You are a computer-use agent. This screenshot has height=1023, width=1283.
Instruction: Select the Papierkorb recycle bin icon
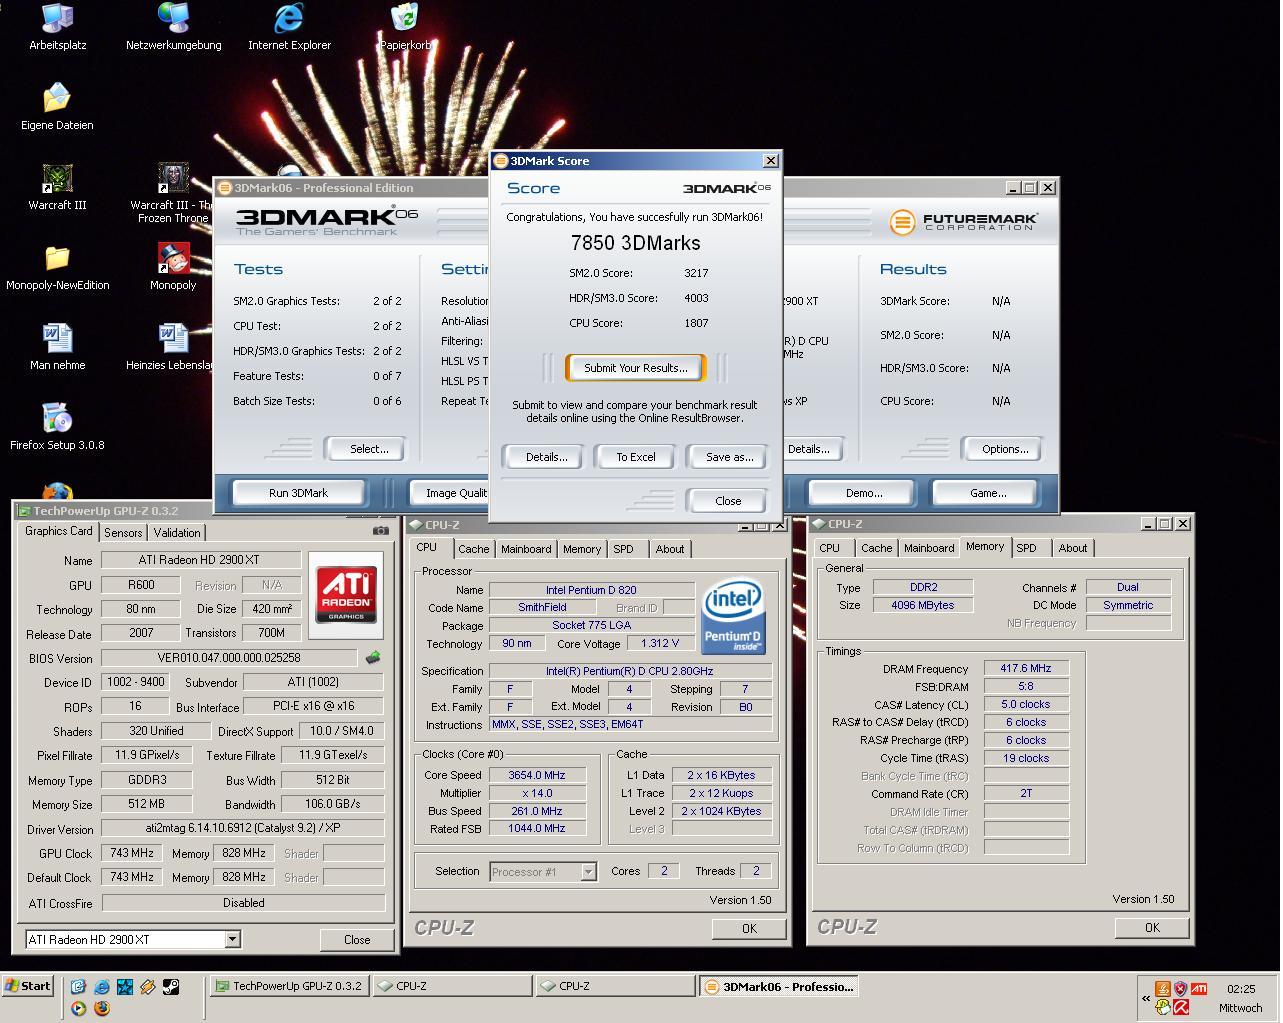click(405, 28)
